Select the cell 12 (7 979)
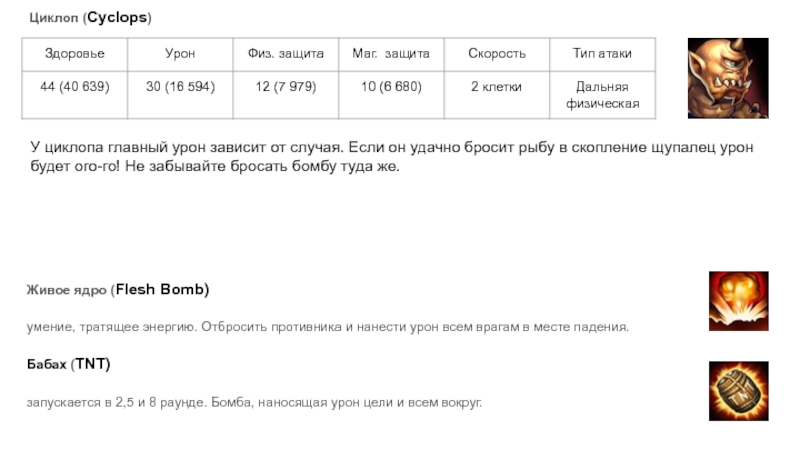This screenshot has height=450, width=800. tap(286, 87)
